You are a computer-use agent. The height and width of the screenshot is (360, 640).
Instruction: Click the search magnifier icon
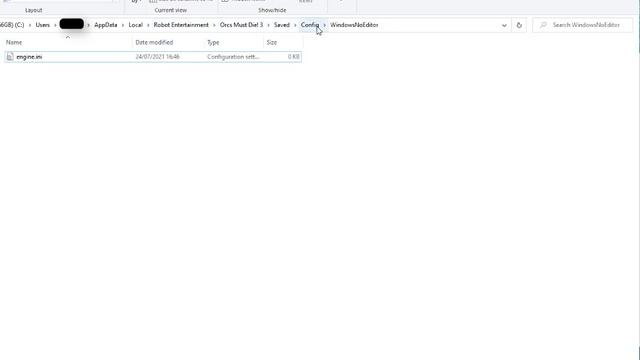click(543, 25)
